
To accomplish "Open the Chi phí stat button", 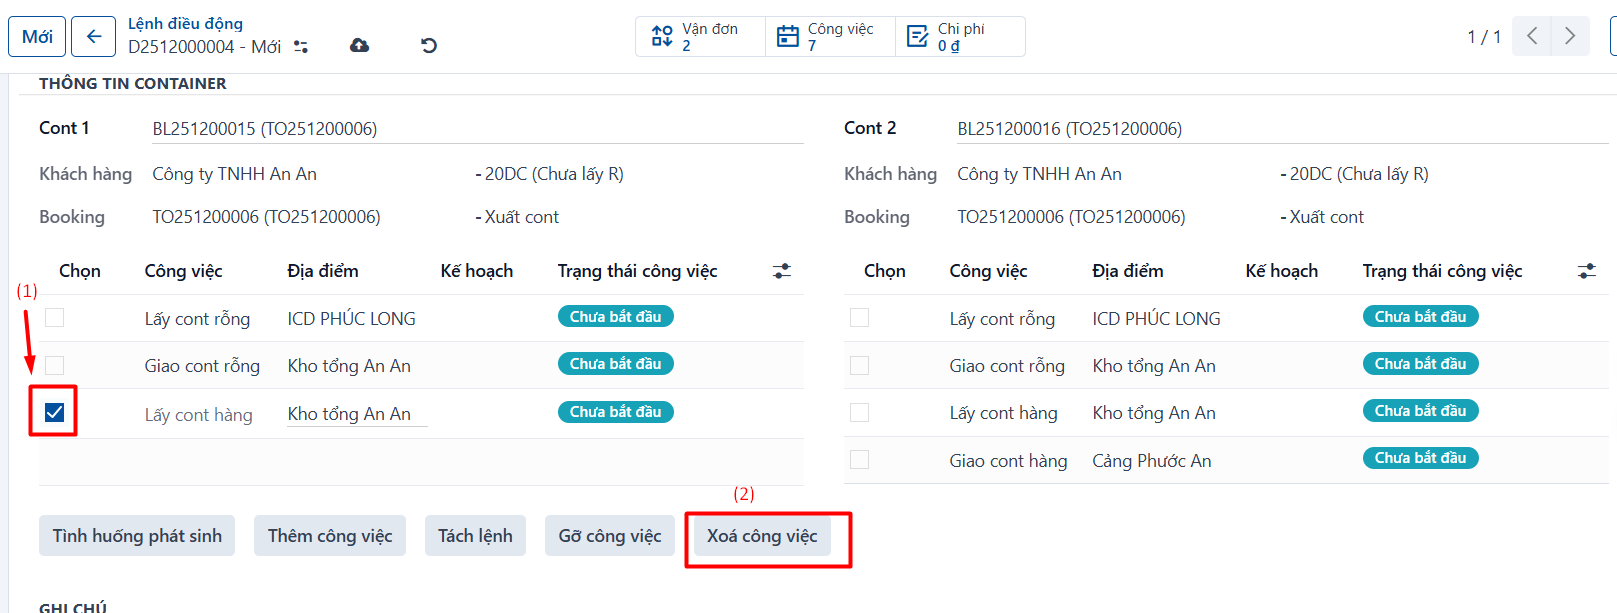I will point(960,37).
